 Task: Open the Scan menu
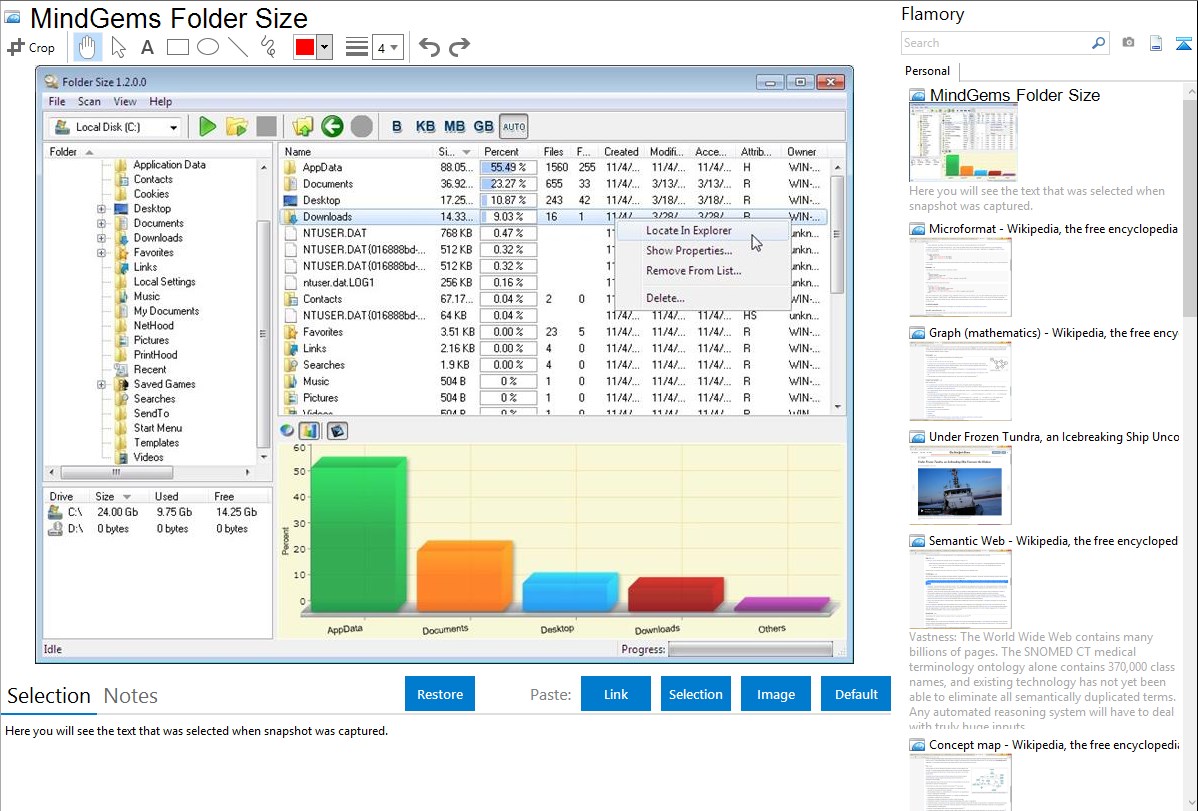point(89,102)
